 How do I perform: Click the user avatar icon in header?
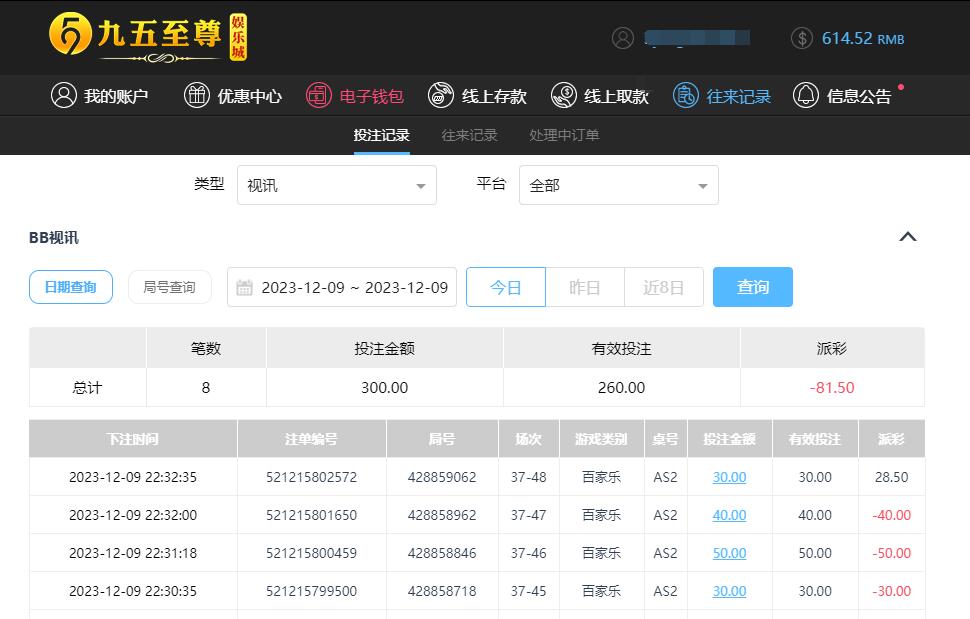pos(623,38)
